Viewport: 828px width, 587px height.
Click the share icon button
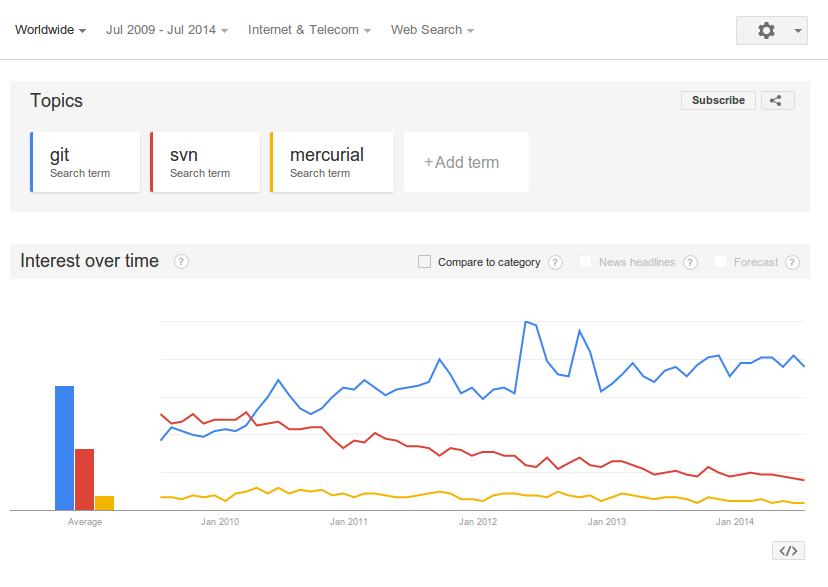[x=777, y=100]
